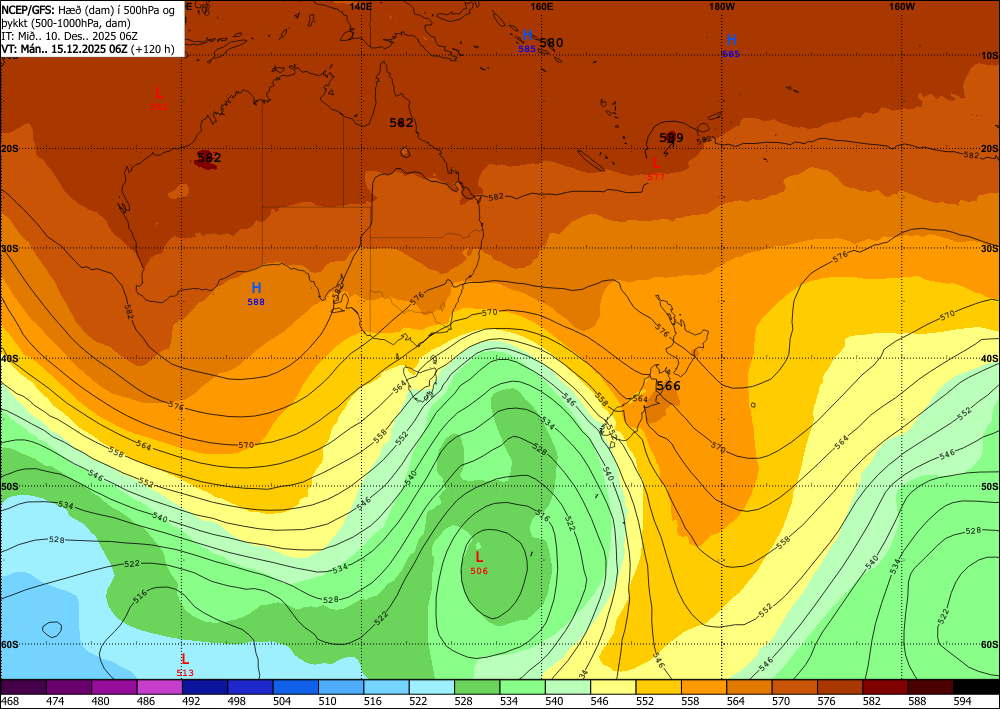Click the black 566 label near New Zealand

[x=668, y=386]
